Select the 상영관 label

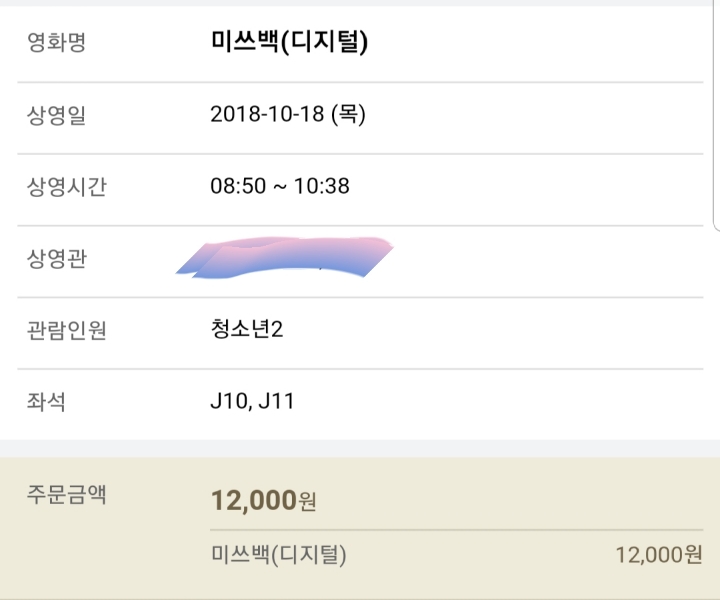[x=56, y=258]
